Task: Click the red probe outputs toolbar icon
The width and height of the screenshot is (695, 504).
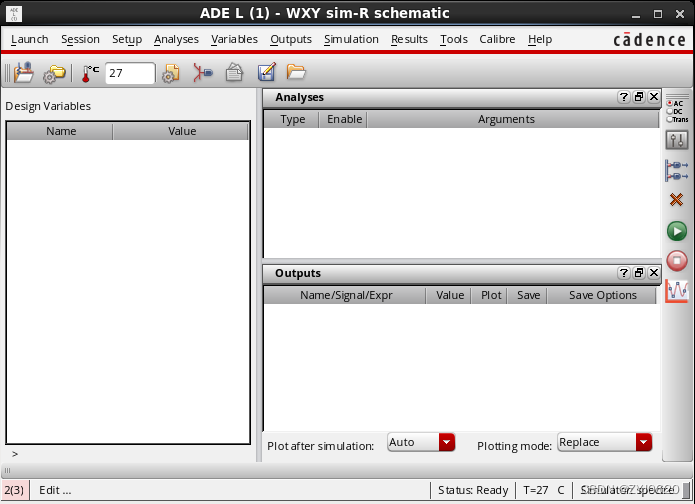Action: point(203,72)
